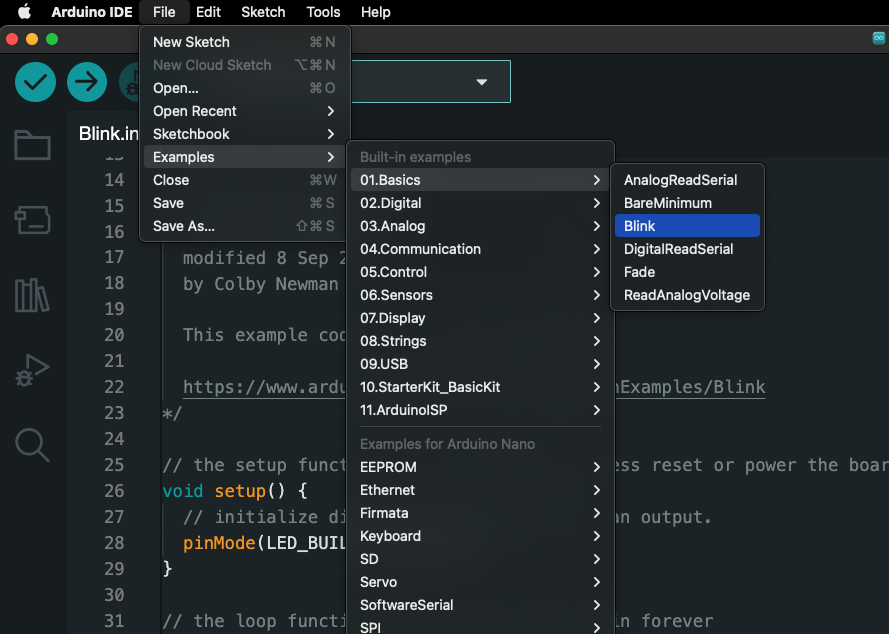This screenshot has width=889, height=634.
Task: Open the Library Manager sidebar icon
Action: click(32, 295)
